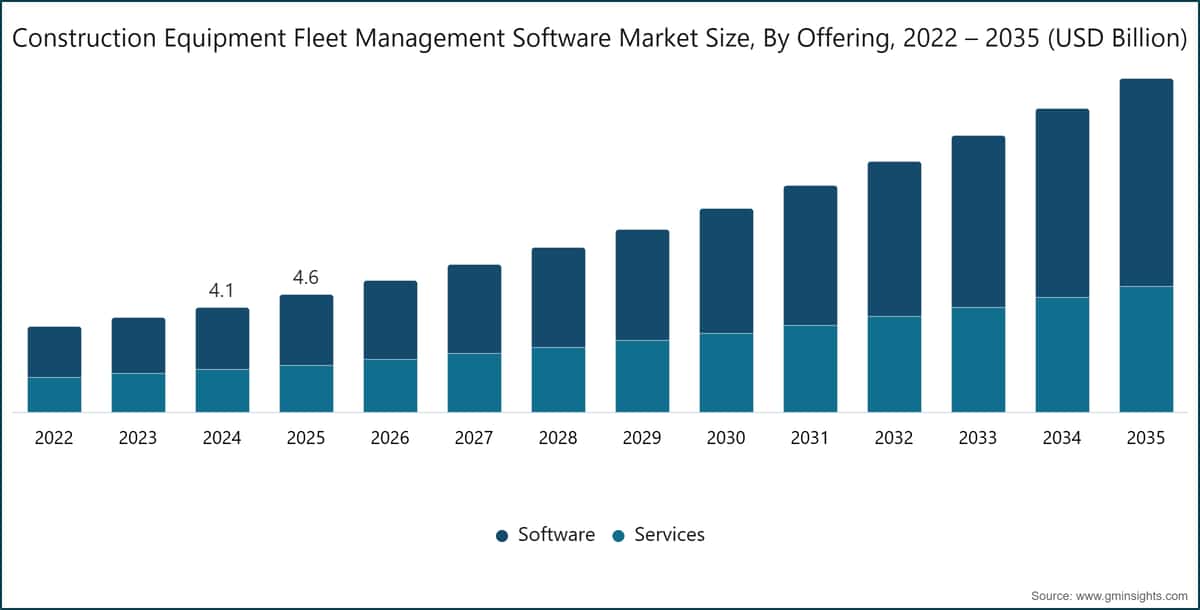Click the 4.1 data label above 2024
Viewport: 1200px width, 610px height.
click(221, 291)
